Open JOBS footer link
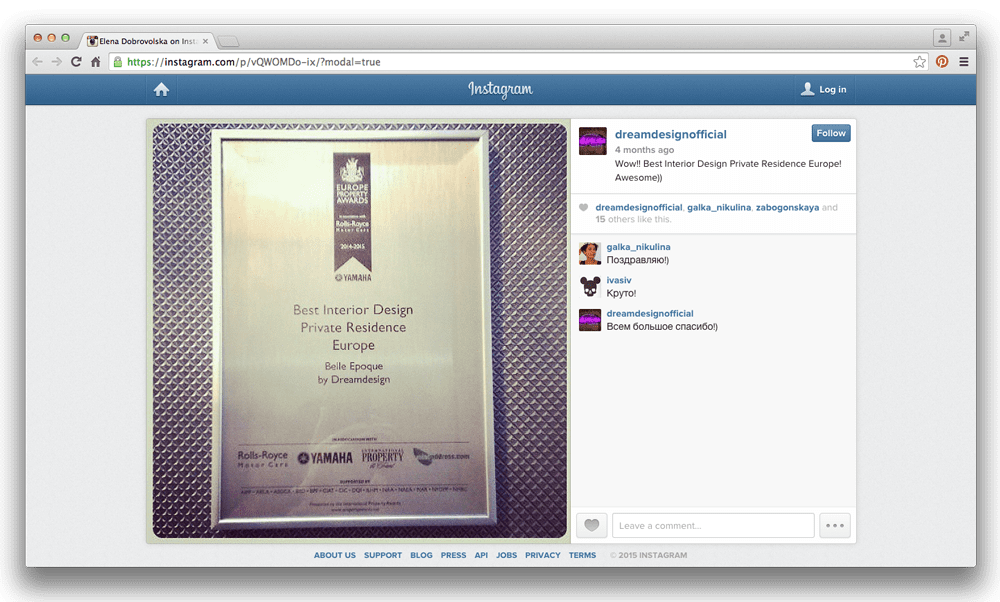The image size is (1000, 602). [506, 555]
